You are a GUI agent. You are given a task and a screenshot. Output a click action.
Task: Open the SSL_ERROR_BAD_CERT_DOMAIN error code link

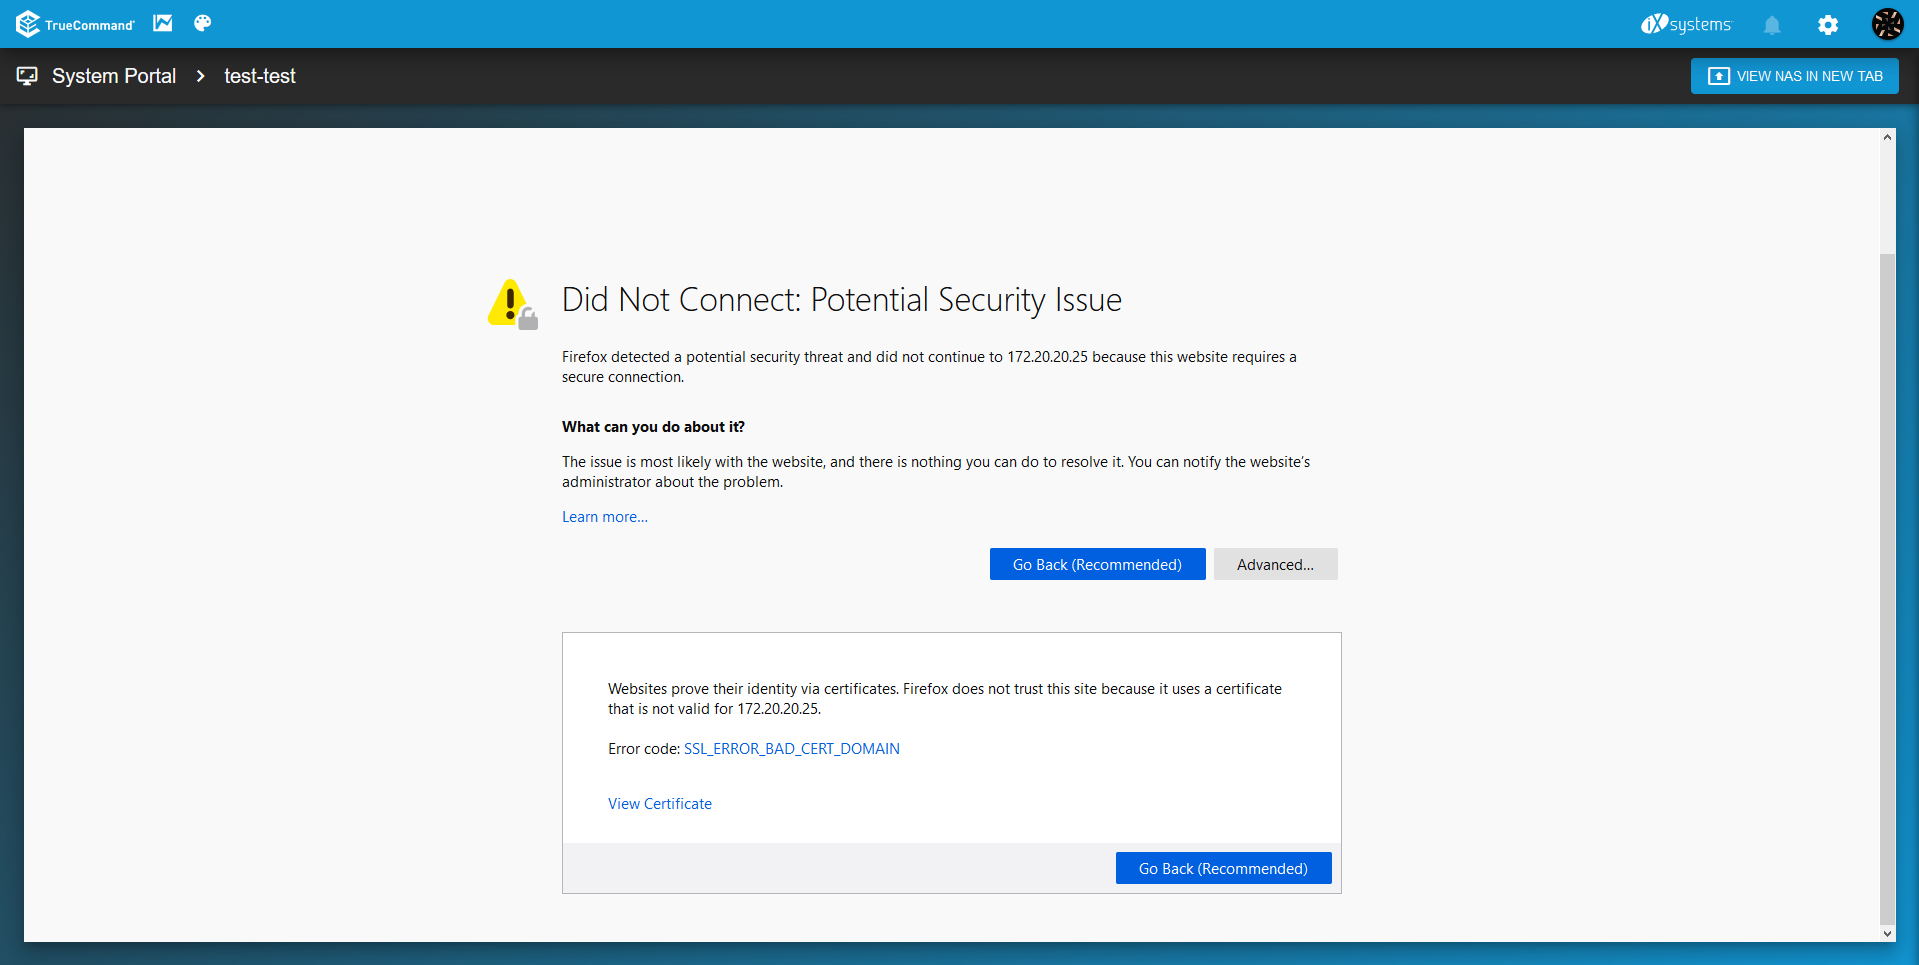click(791, 749)
